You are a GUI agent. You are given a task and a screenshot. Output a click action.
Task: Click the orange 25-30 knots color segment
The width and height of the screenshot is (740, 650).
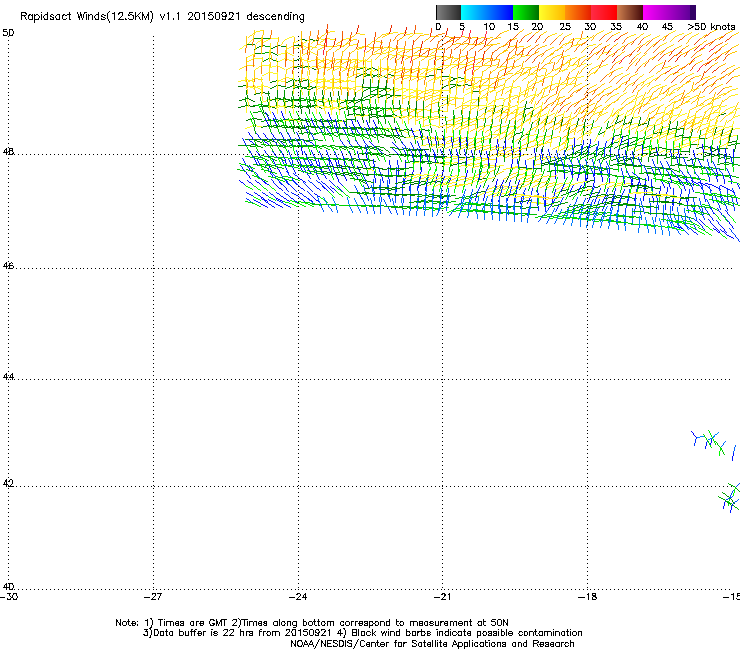(x=578, y=12)
